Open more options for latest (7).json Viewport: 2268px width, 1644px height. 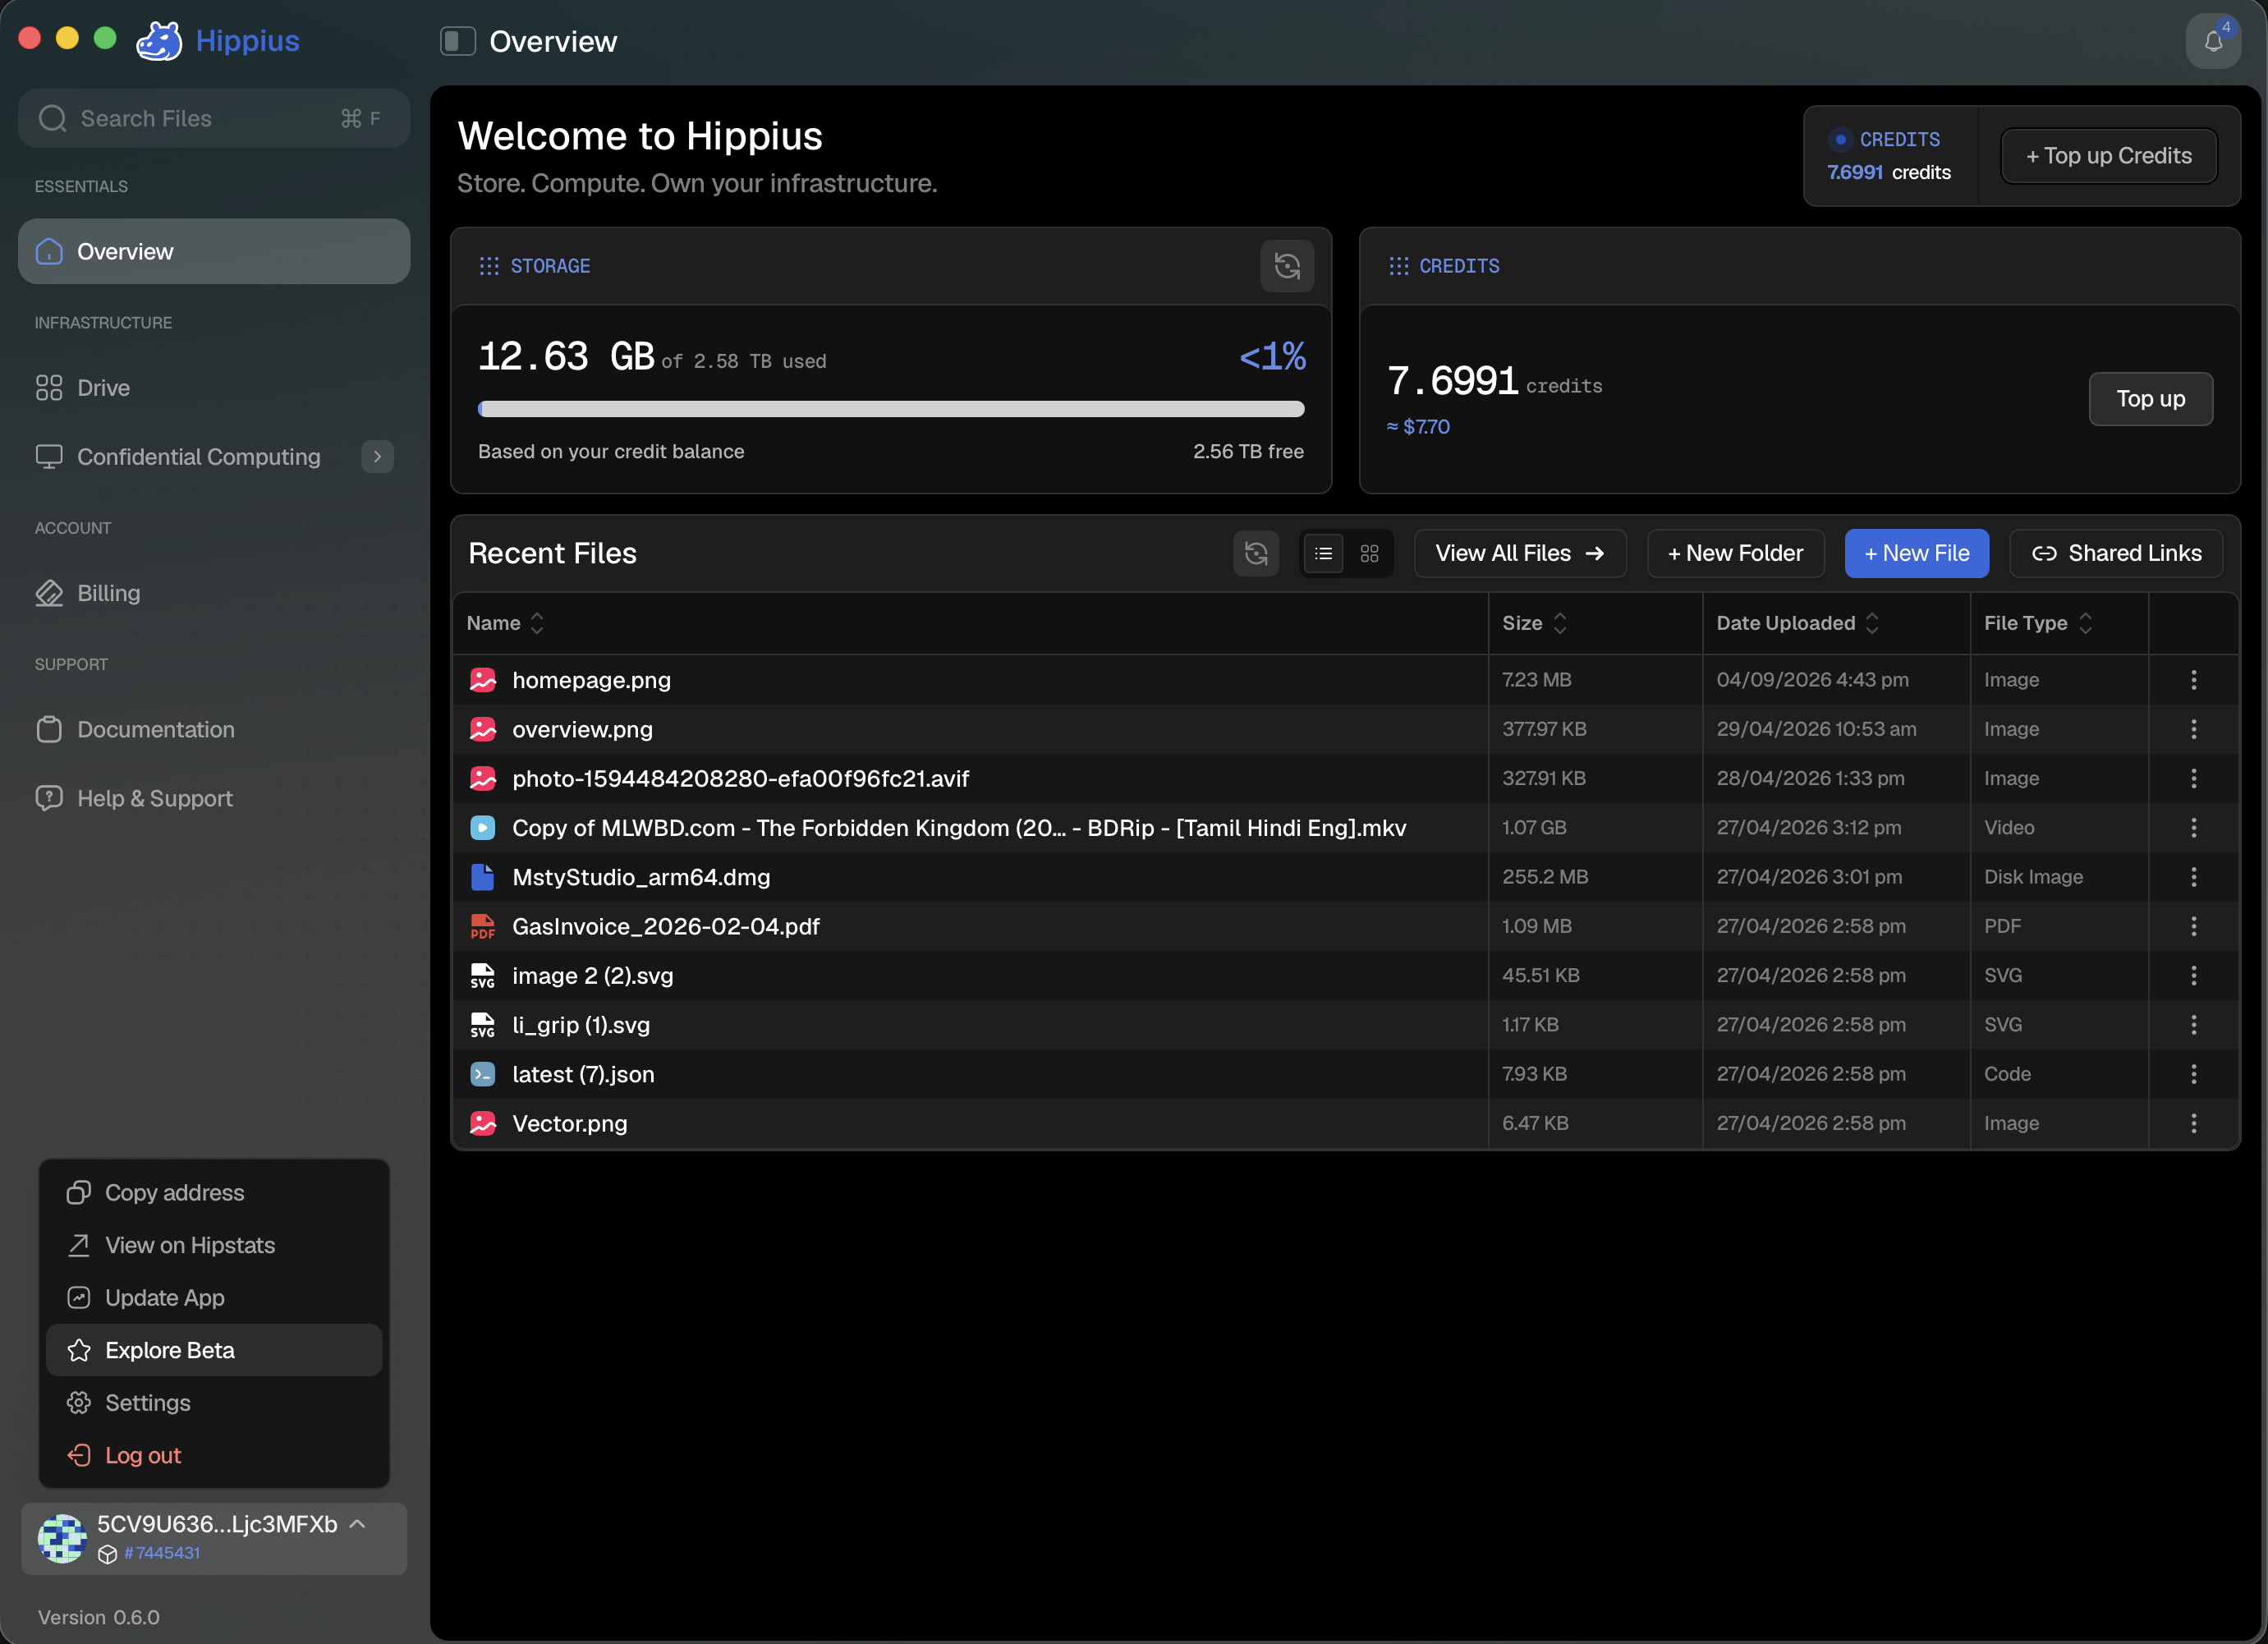[2193, 1074]
